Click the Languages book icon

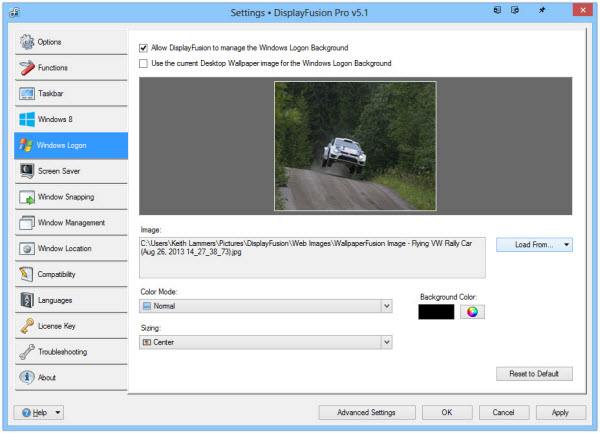coord(27,300)
